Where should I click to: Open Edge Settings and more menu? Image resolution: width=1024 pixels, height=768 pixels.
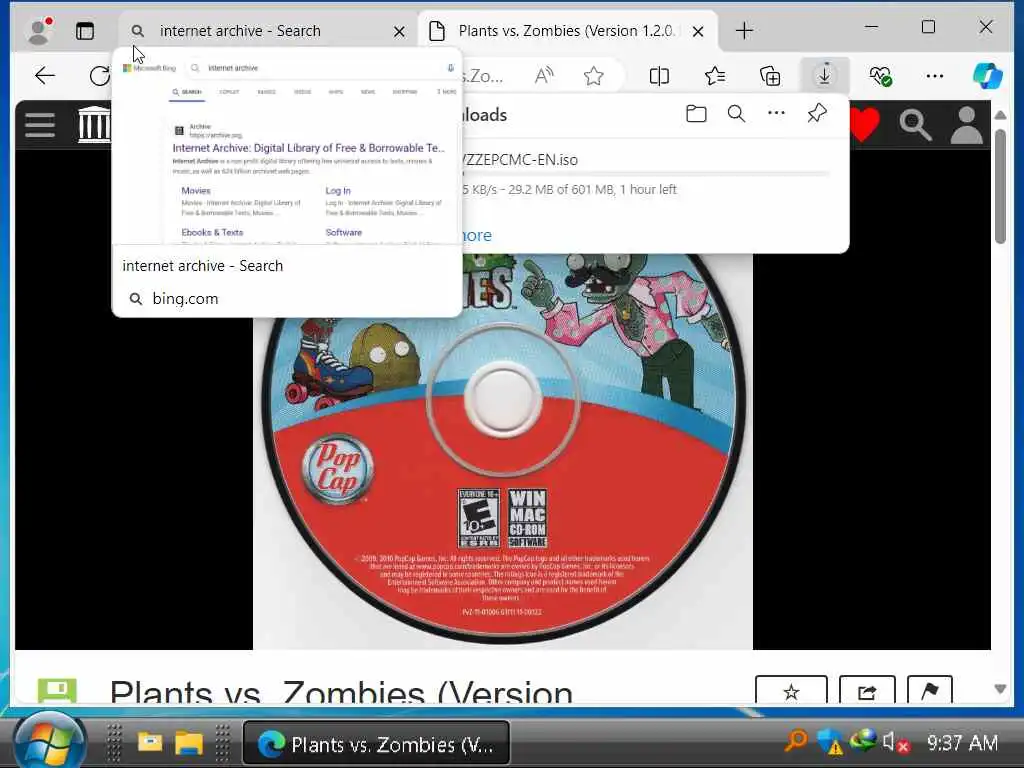click(x=935, y=76)
